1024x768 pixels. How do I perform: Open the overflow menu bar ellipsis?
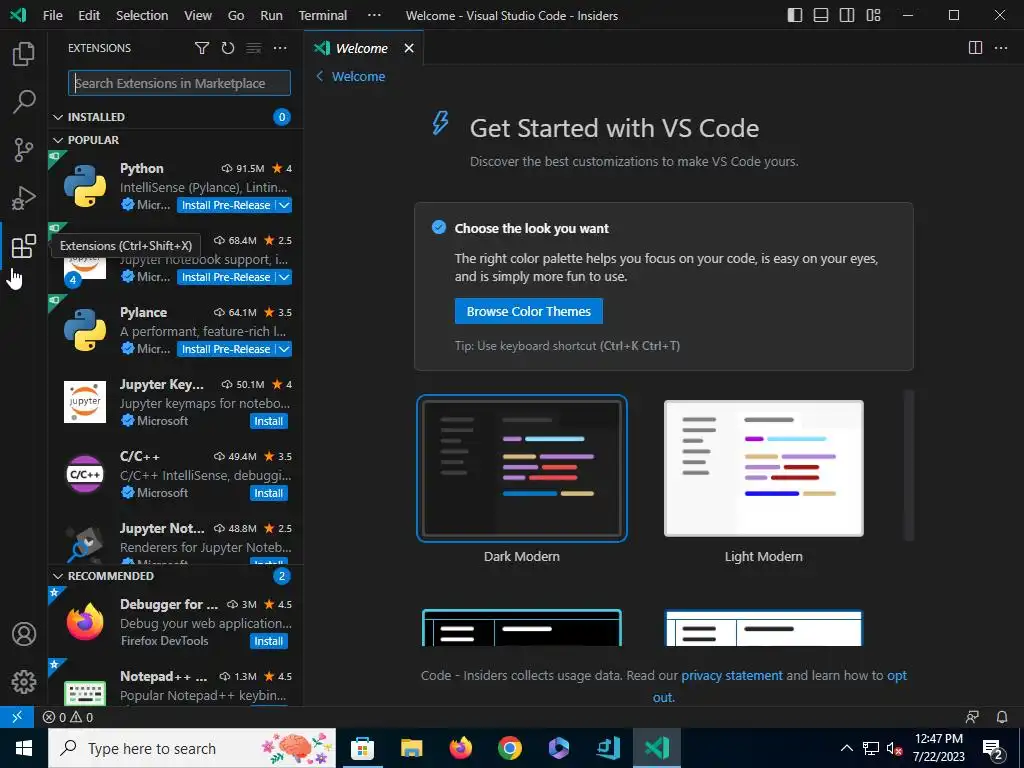(x=374, y=15)
